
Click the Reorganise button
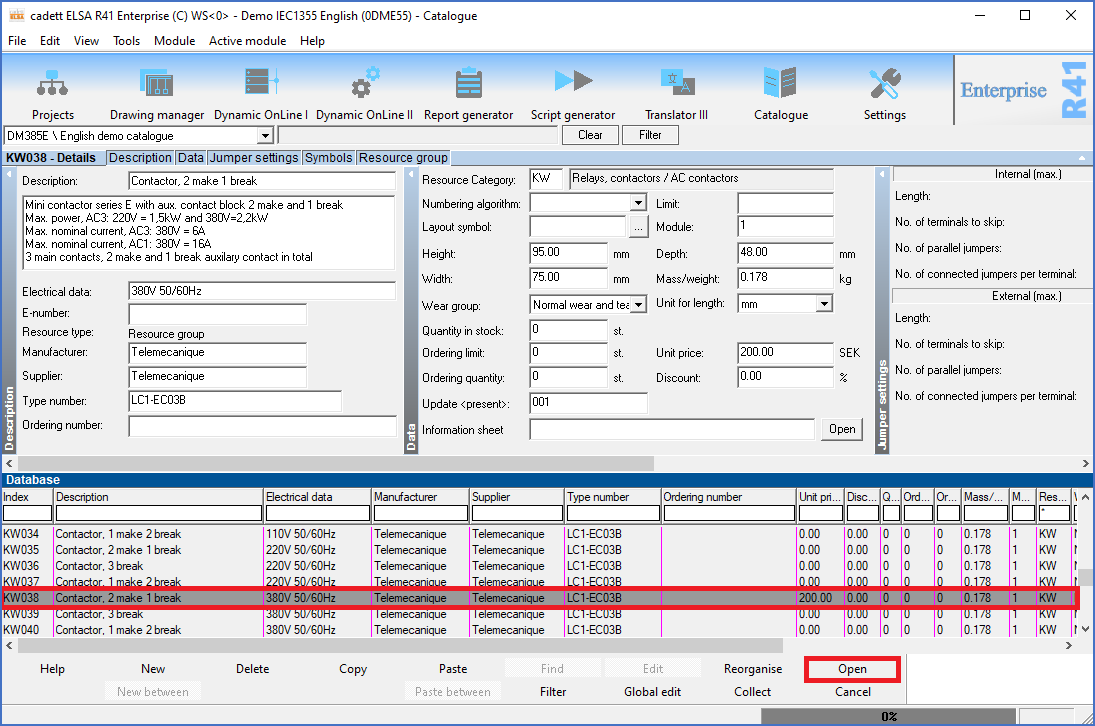pyautogui.click(x=753, y=669)
